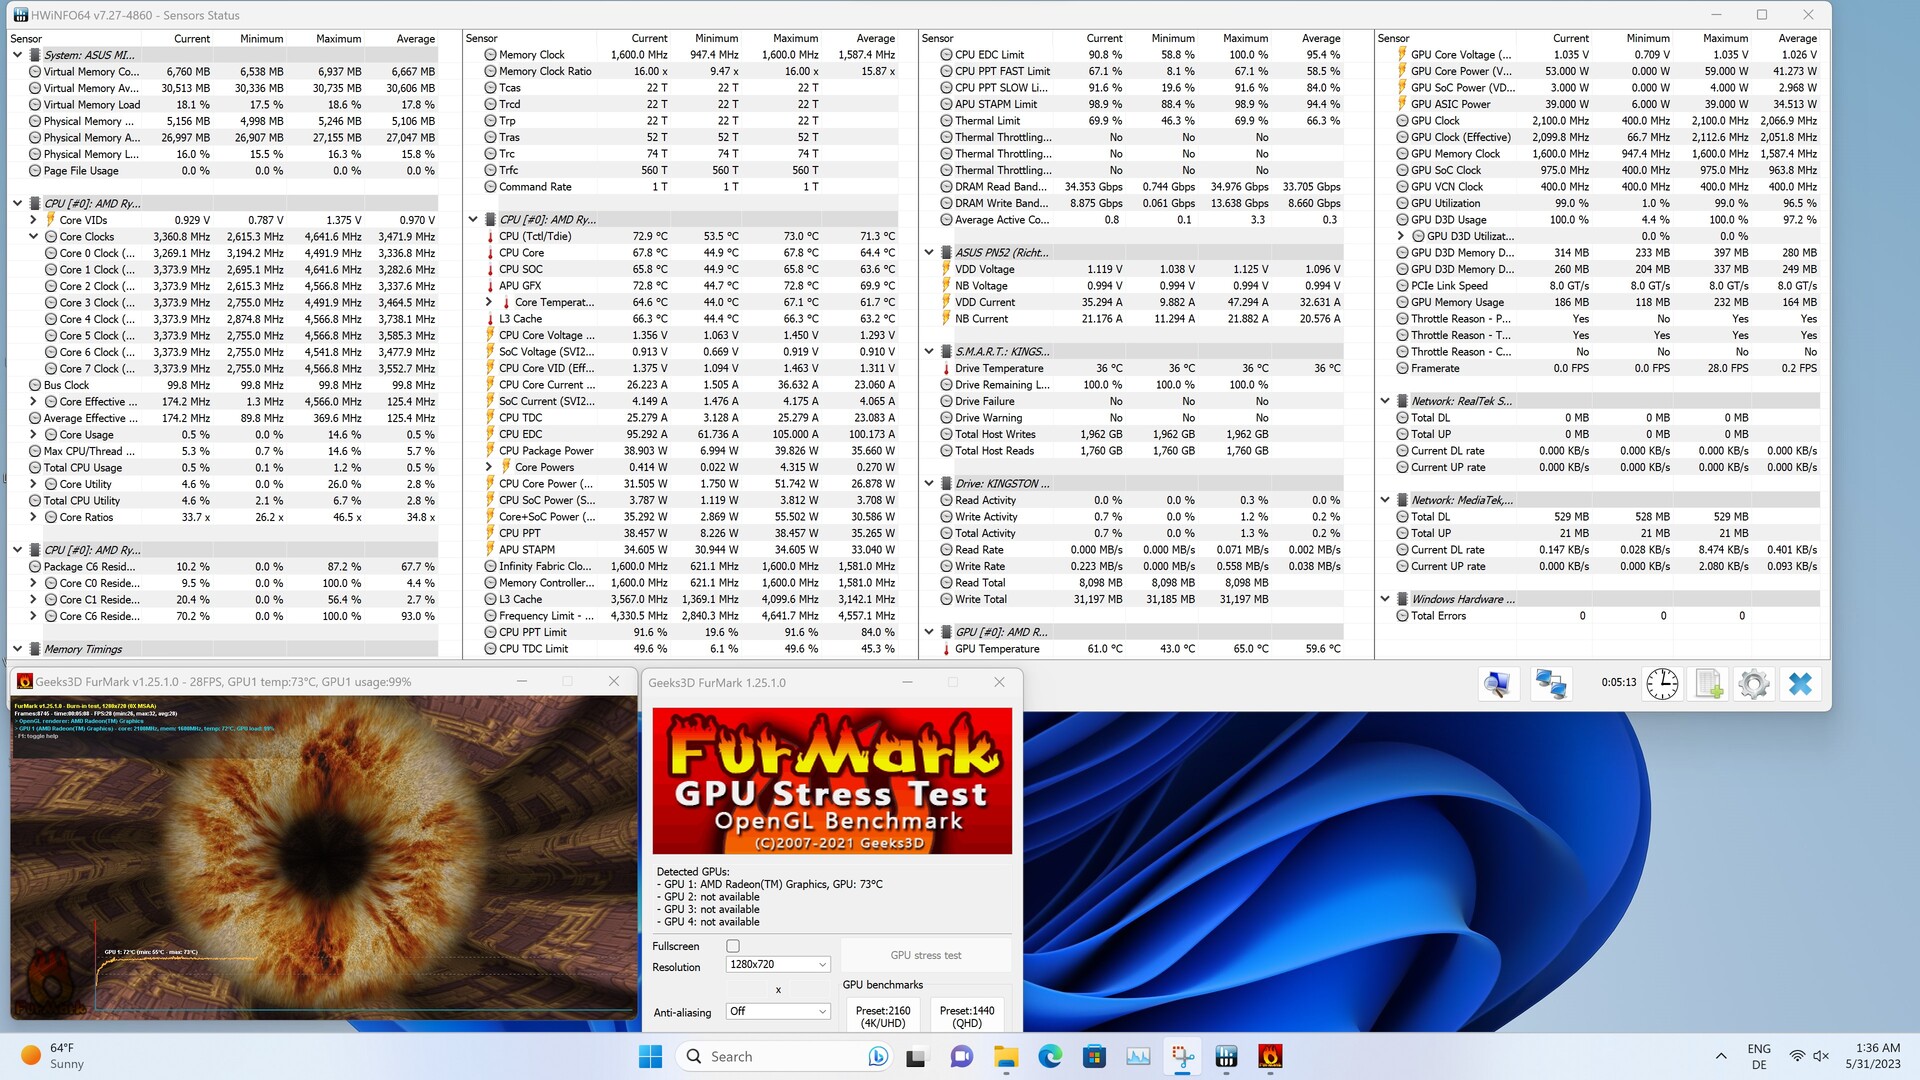Open the Resolution 1280x720 dropdown
Screen dimensions: 1920x1080
coord(778,965)
